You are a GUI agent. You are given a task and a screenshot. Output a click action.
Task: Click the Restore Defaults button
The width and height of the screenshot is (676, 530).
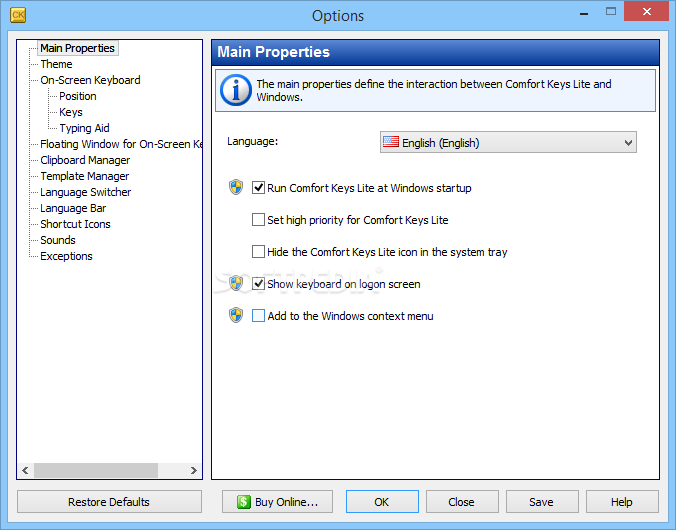109,502
